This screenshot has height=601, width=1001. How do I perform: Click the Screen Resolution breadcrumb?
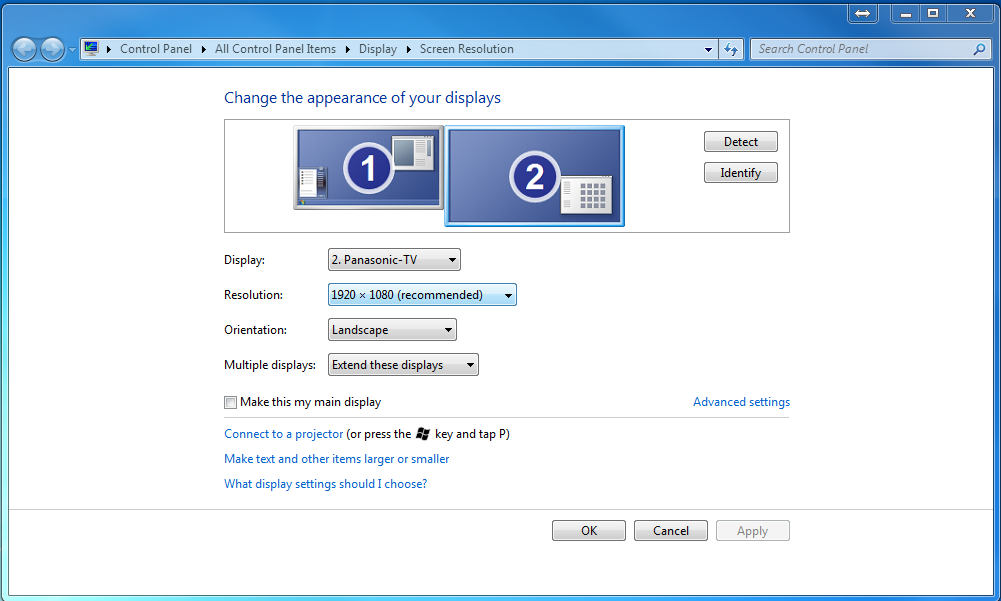(x=466, y=49)
